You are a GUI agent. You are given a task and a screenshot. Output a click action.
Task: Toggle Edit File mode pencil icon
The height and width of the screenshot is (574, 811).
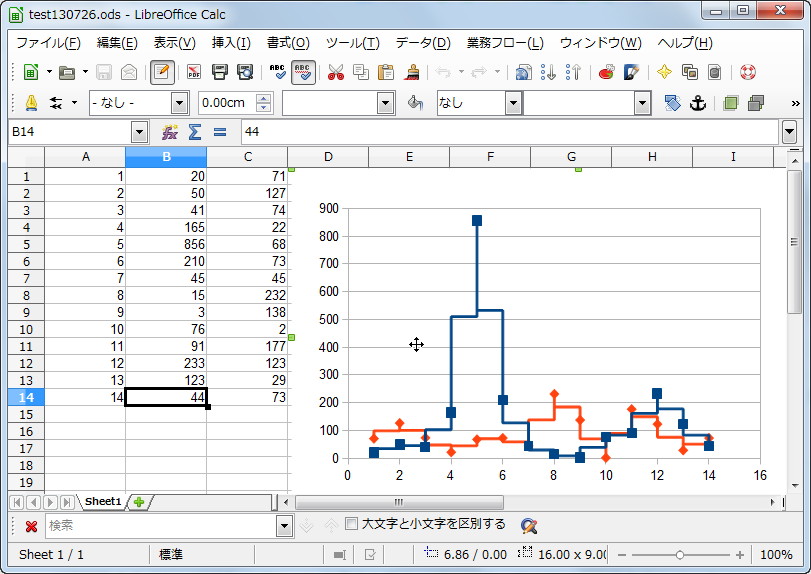[x=162, y=72]
